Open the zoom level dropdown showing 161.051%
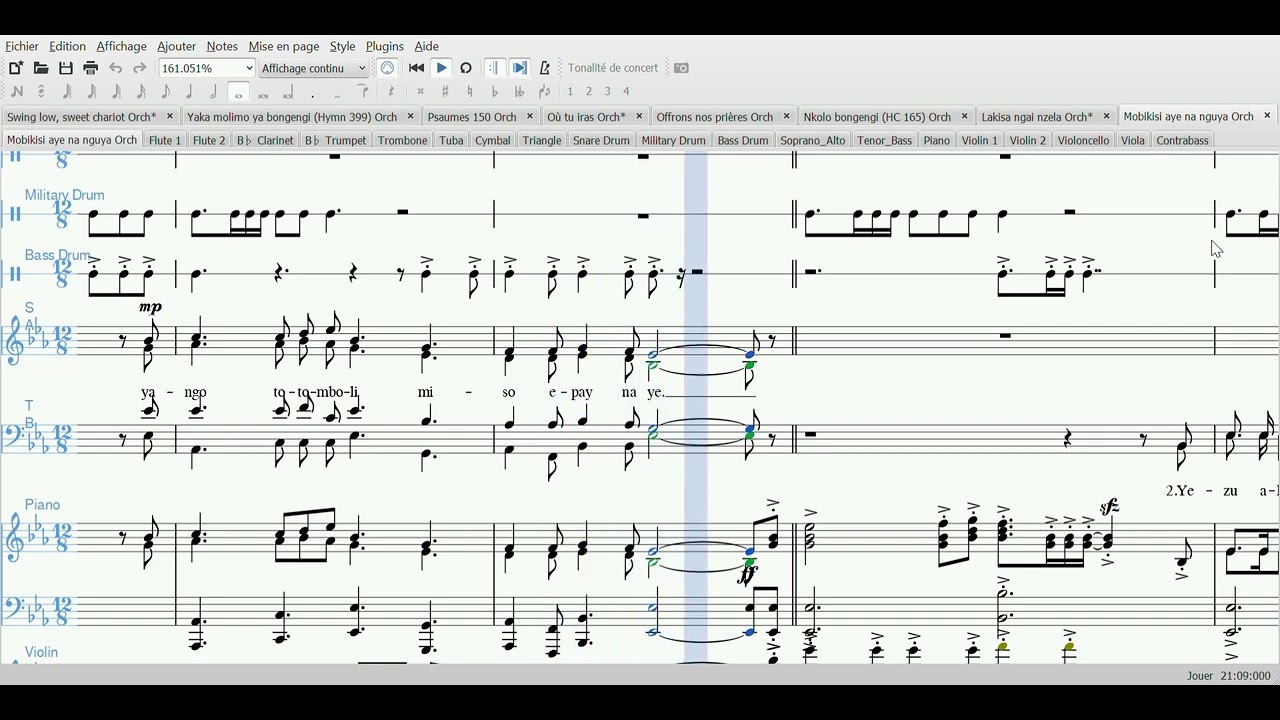The width and height of the screenshot is (1280, 720). coord(207,68)
